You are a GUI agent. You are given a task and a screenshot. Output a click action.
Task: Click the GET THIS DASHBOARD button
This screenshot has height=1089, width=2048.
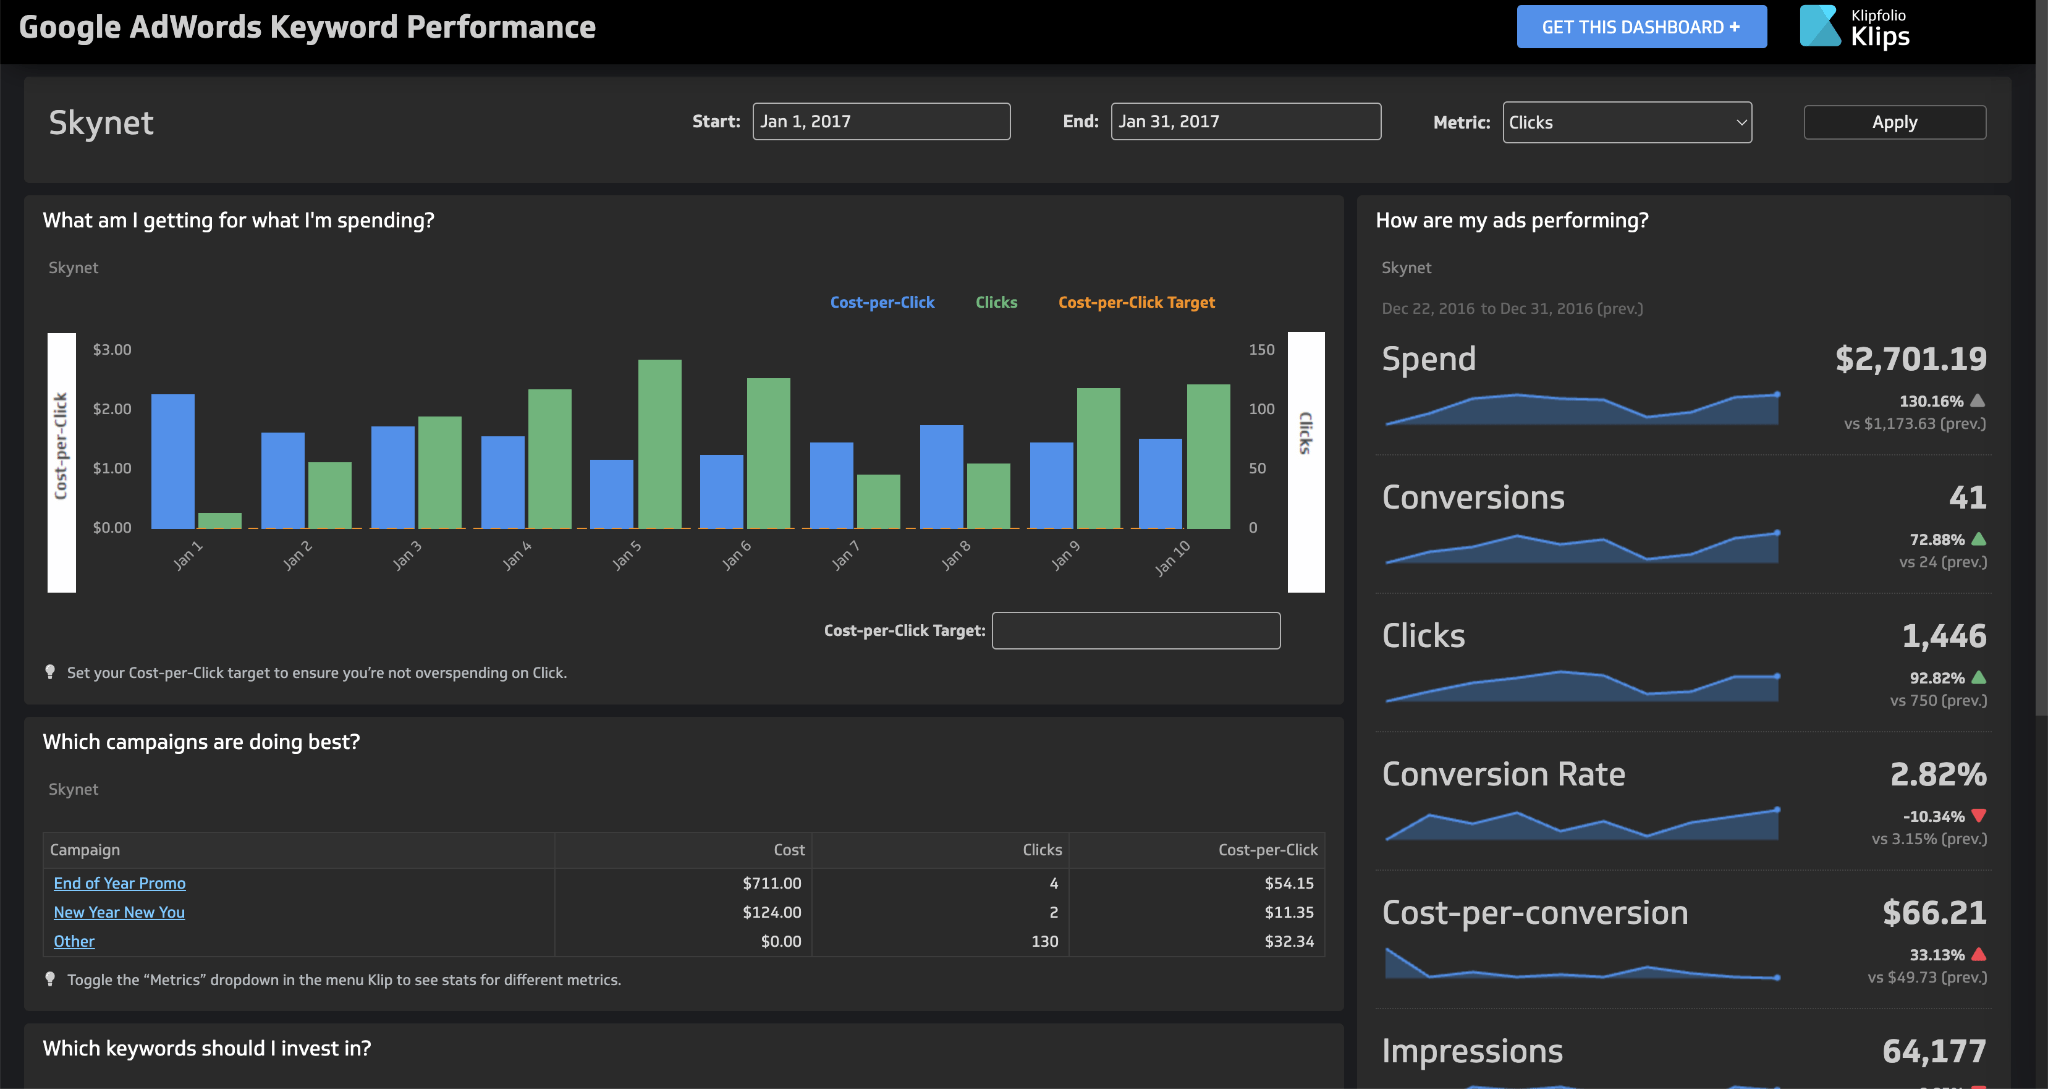click(1641, 26)
